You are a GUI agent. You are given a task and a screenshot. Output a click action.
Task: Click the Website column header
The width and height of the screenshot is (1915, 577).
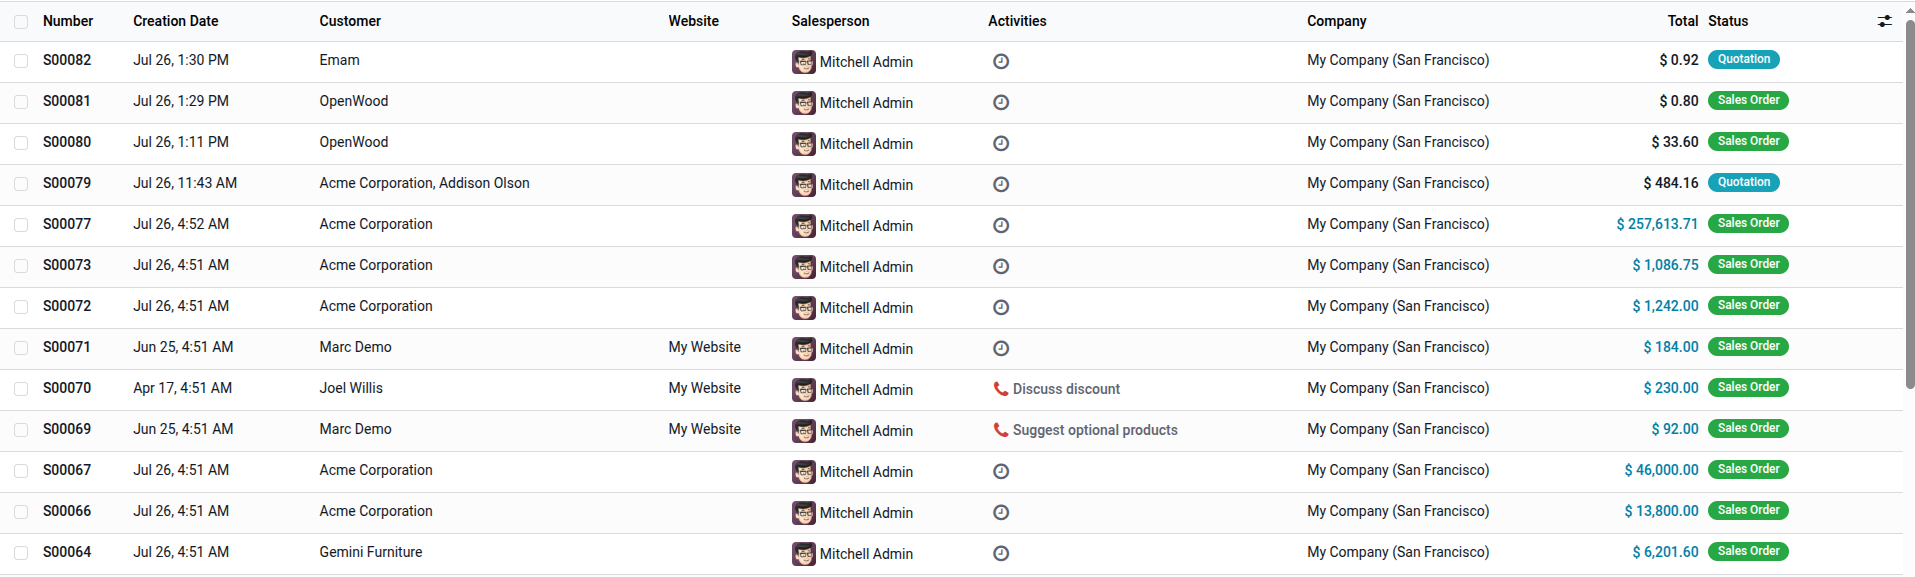click(693, 21)
